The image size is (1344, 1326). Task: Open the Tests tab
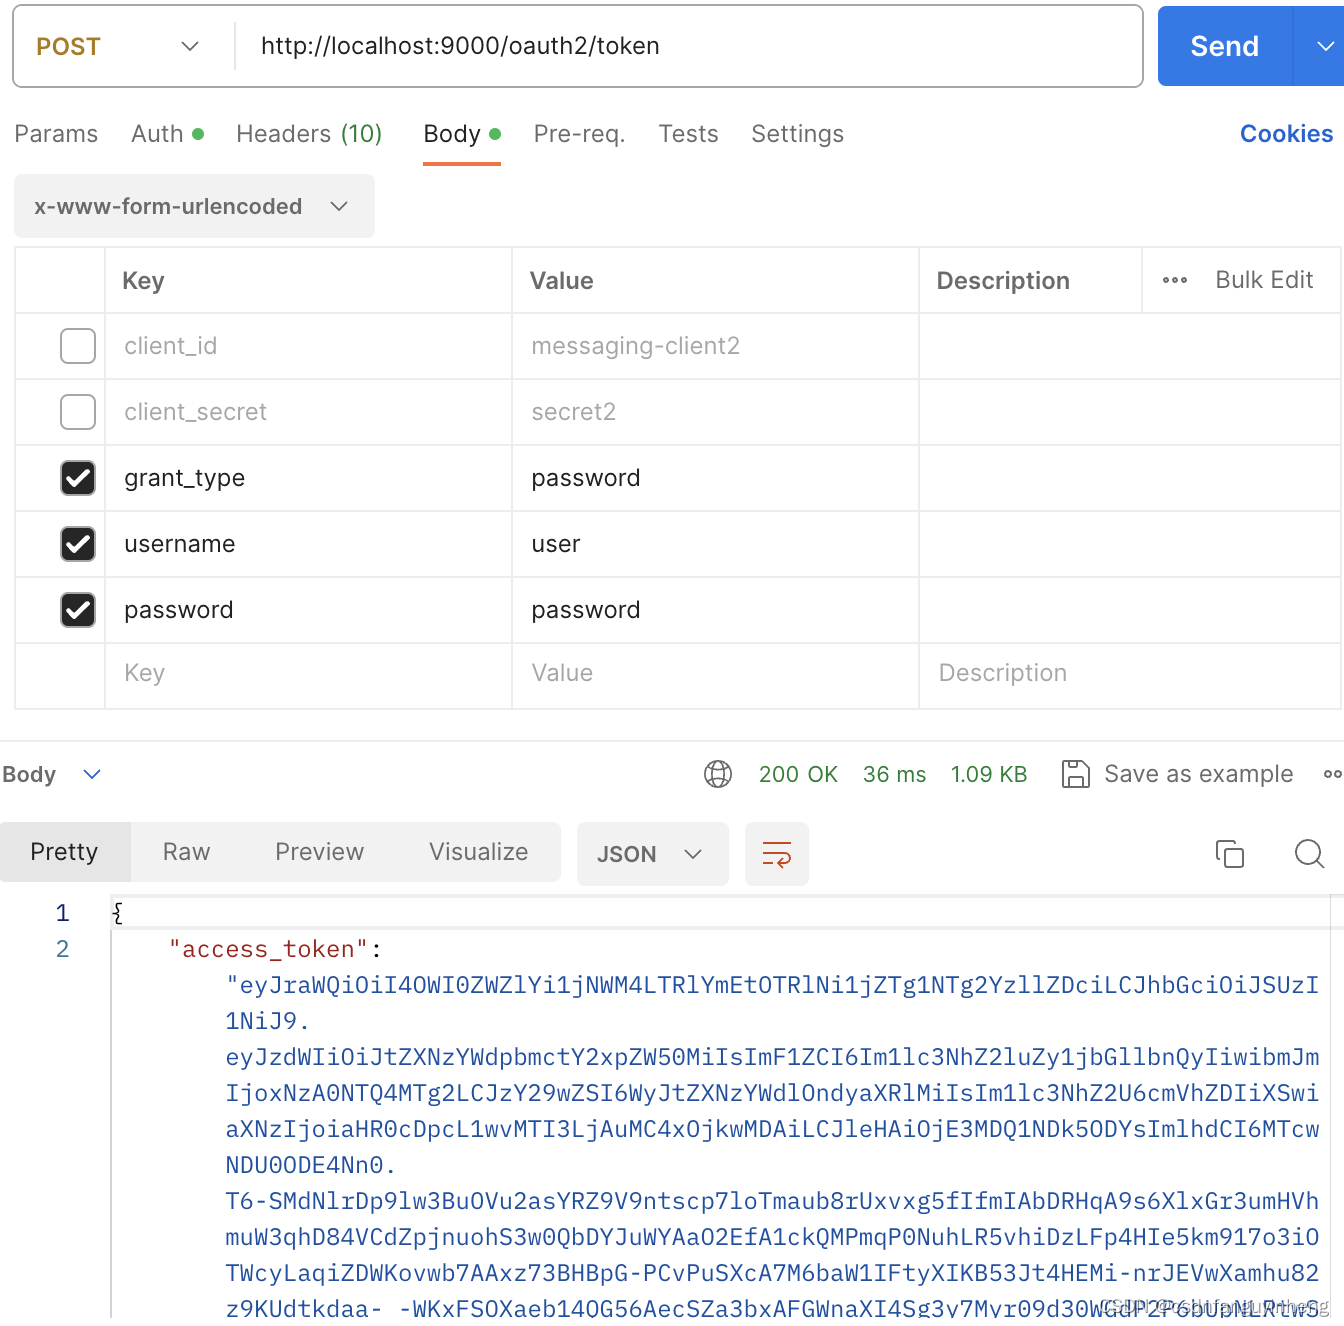pos(688,134)
